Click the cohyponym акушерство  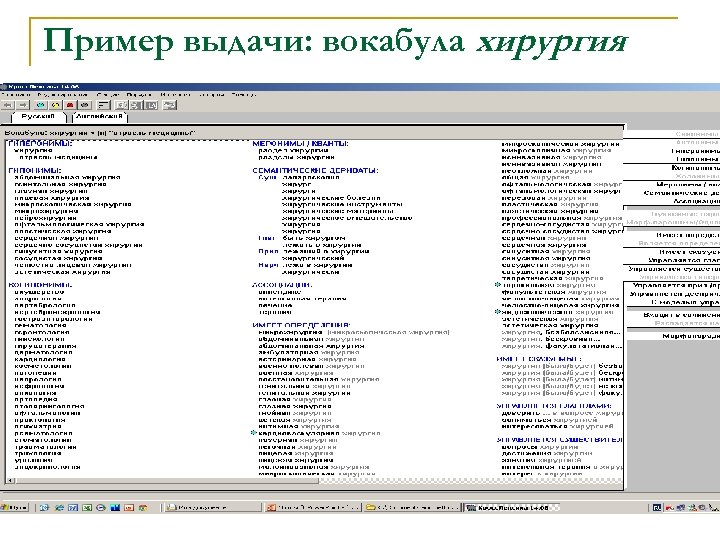click(39, 292)
